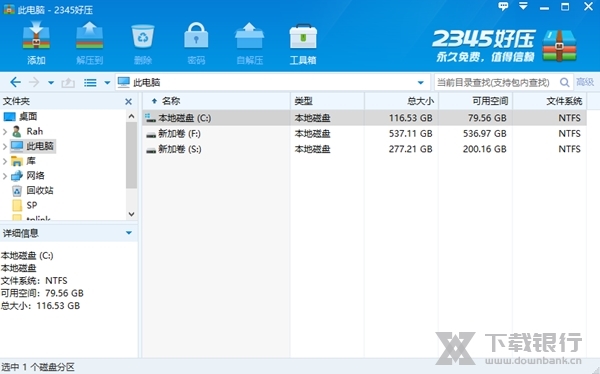The height and width of the screenshot is (374, 600).
Task: Open navigation history dropdown arrow
Action: (x=51, y=83)
